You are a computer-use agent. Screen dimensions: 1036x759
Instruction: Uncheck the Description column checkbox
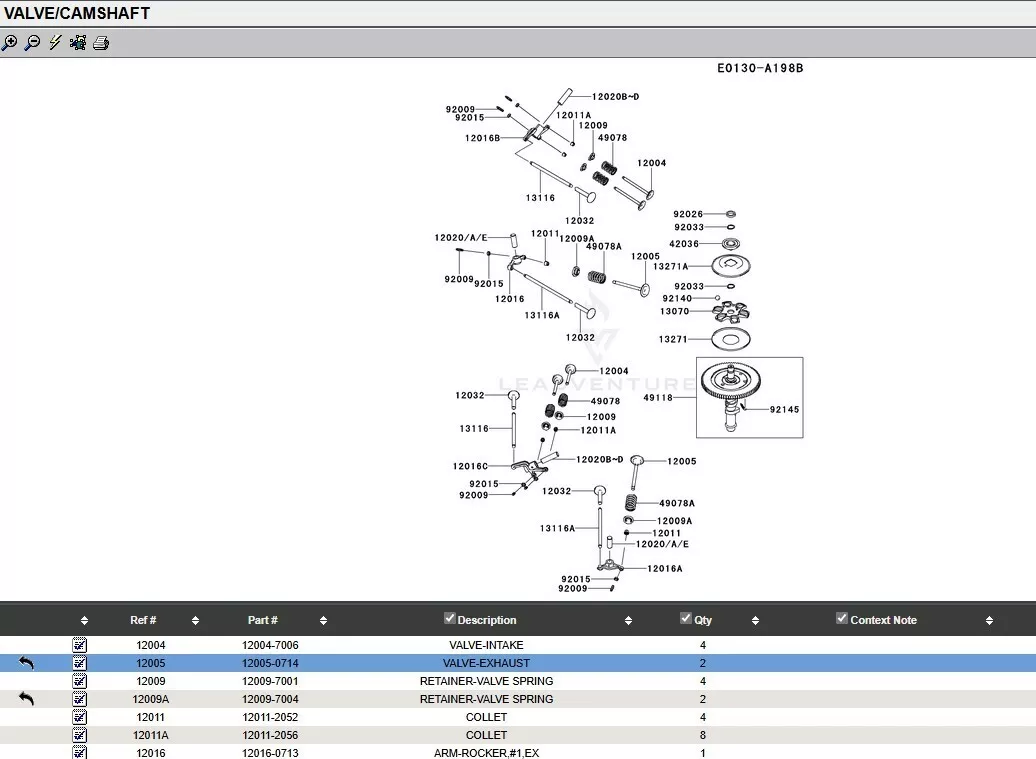coord(450,619)
